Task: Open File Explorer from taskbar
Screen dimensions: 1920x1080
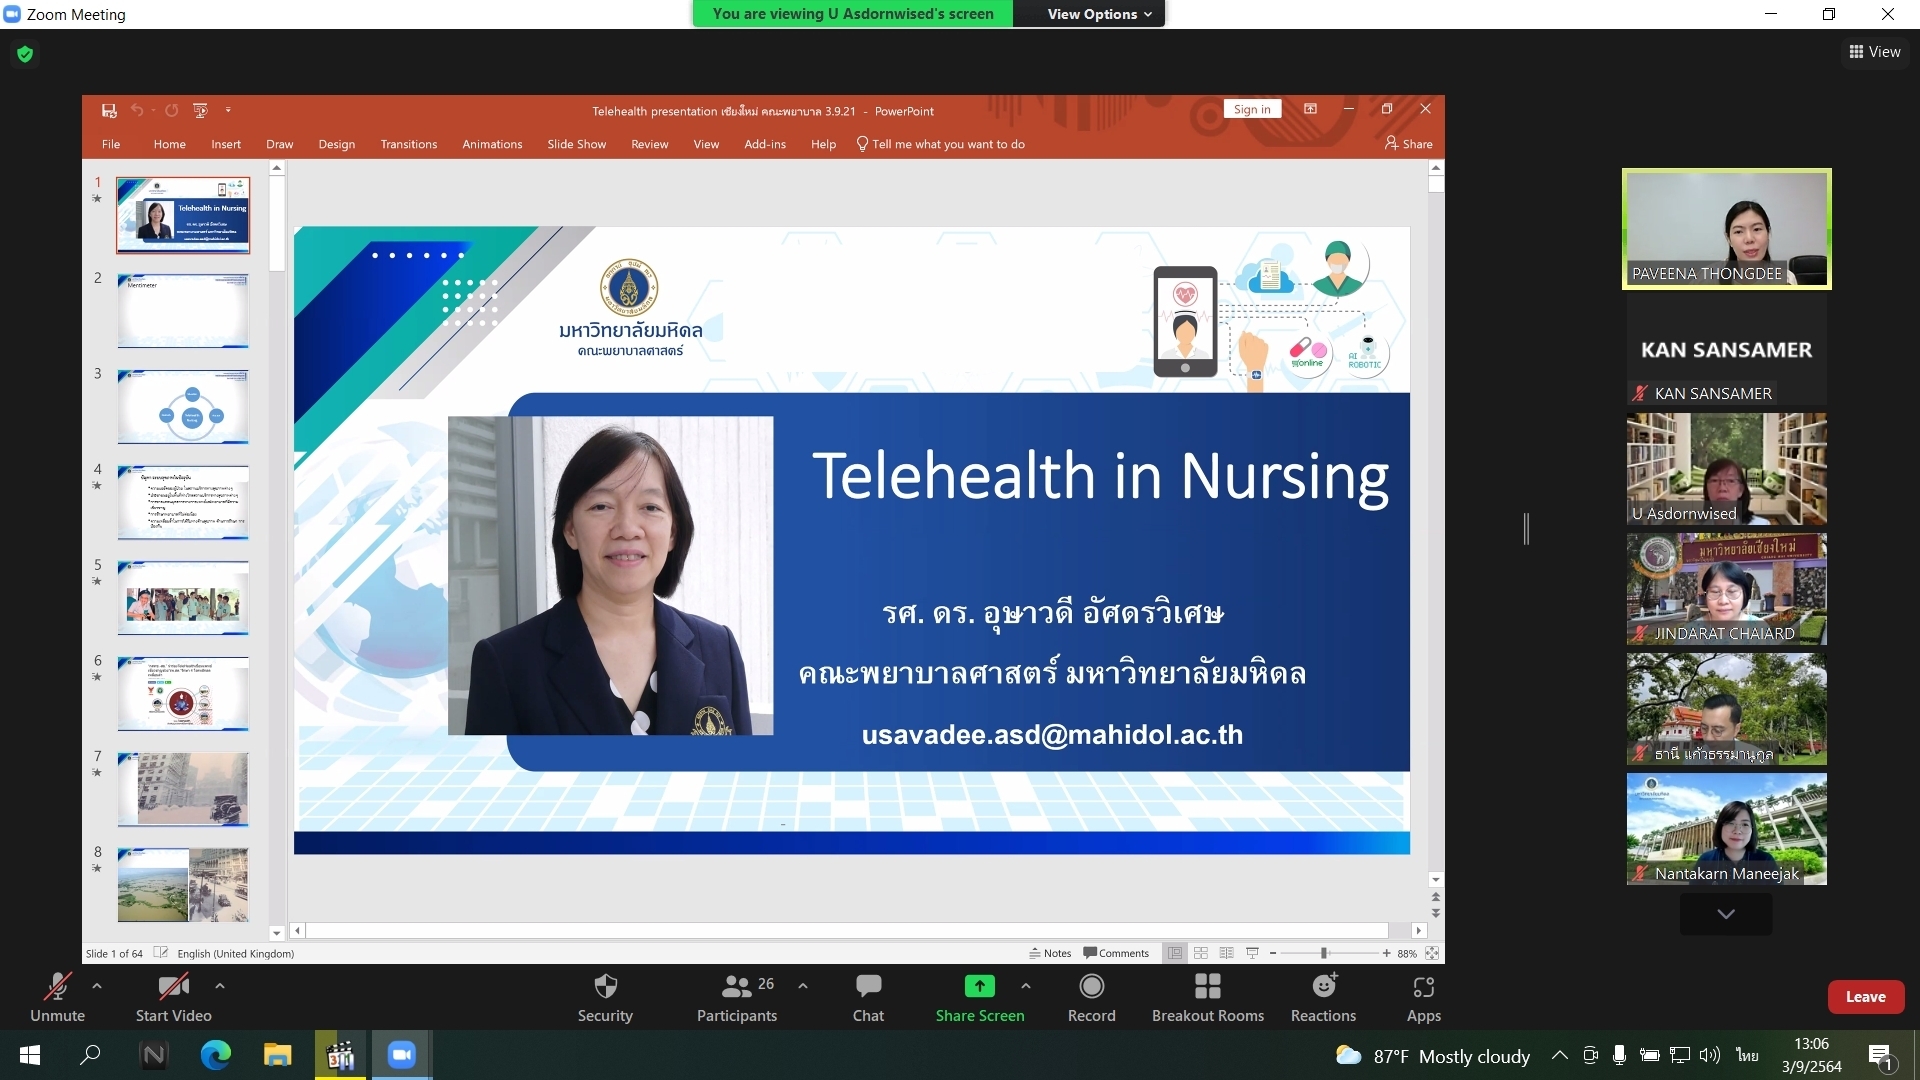Action: pos(277,1055)
